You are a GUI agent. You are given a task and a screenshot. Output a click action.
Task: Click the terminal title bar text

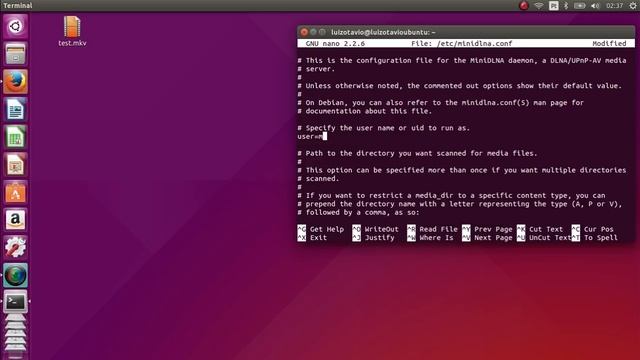pos(383,32)
